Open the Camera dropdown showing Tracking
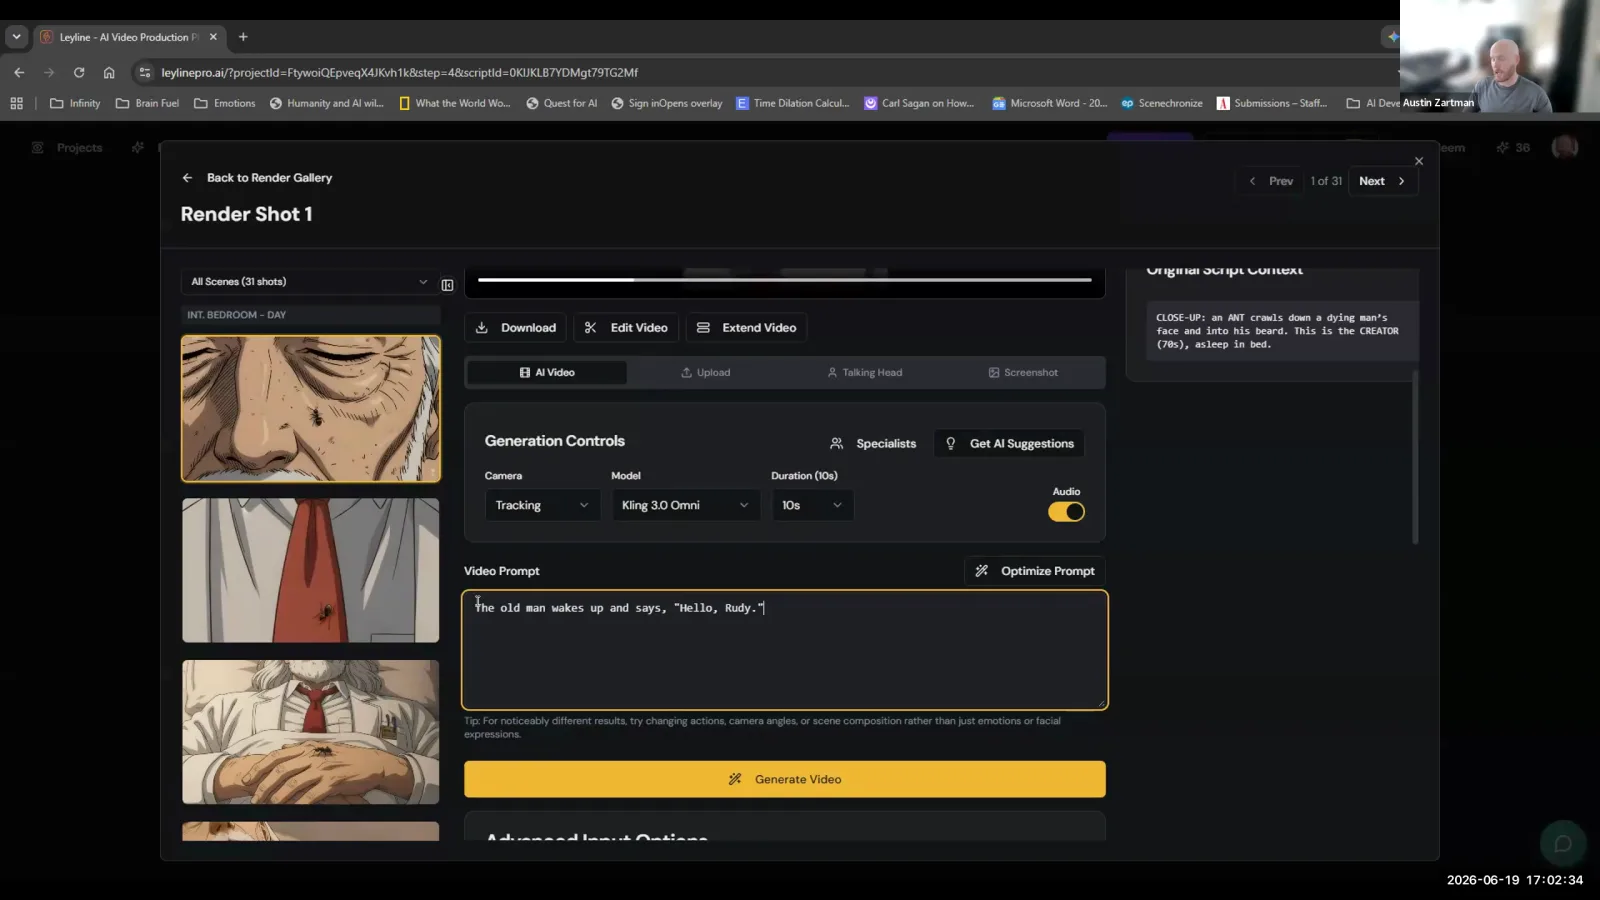 [542, 505]
